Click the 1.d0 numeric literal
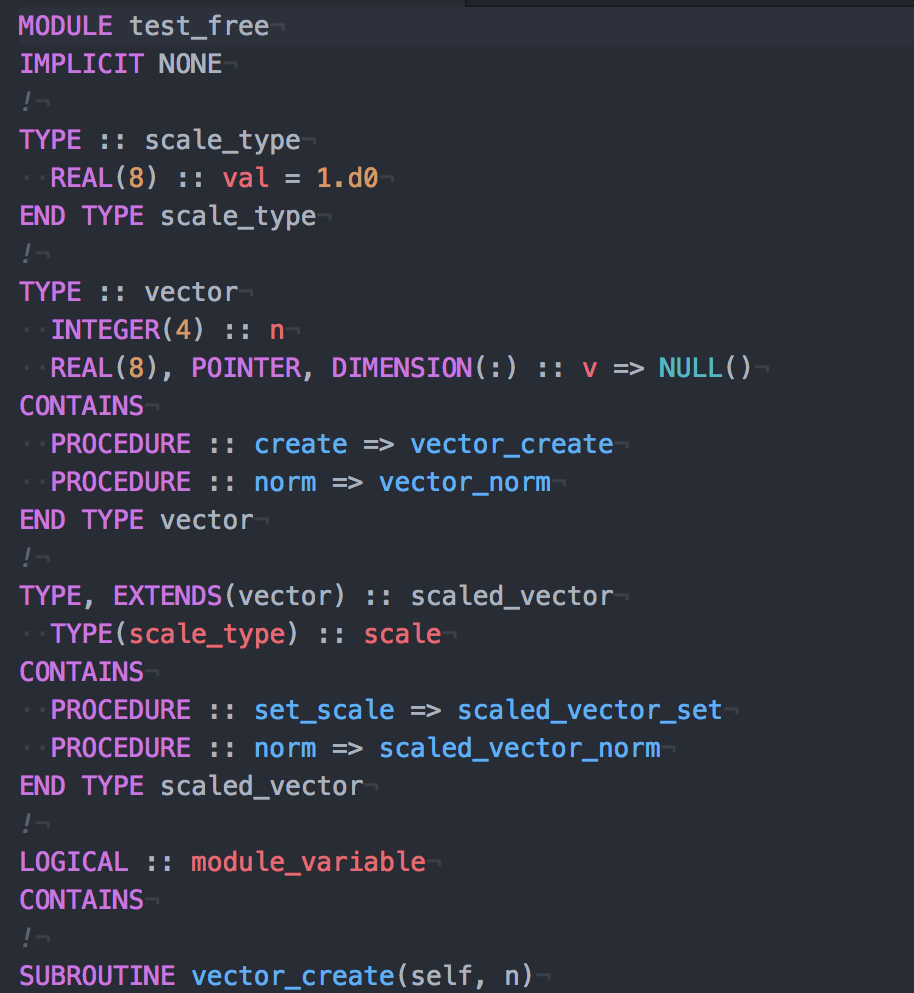Viewport: 914px width, 993px height. pos(347,178)
